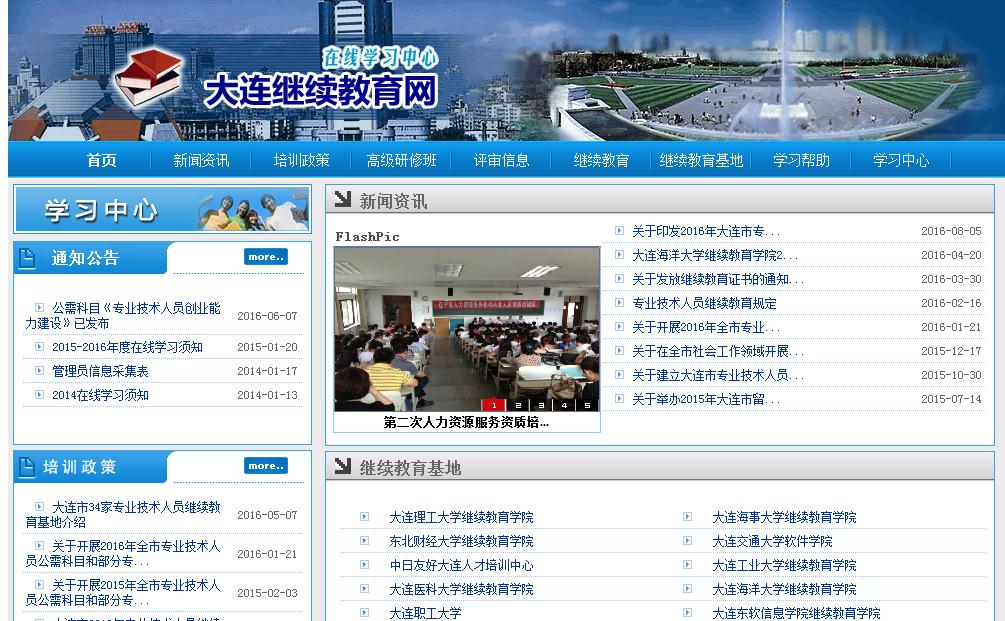The height and width of the screenshot is (621, 1005).
Task: Open the 首页 navigation tab
Action: point(101,160)
